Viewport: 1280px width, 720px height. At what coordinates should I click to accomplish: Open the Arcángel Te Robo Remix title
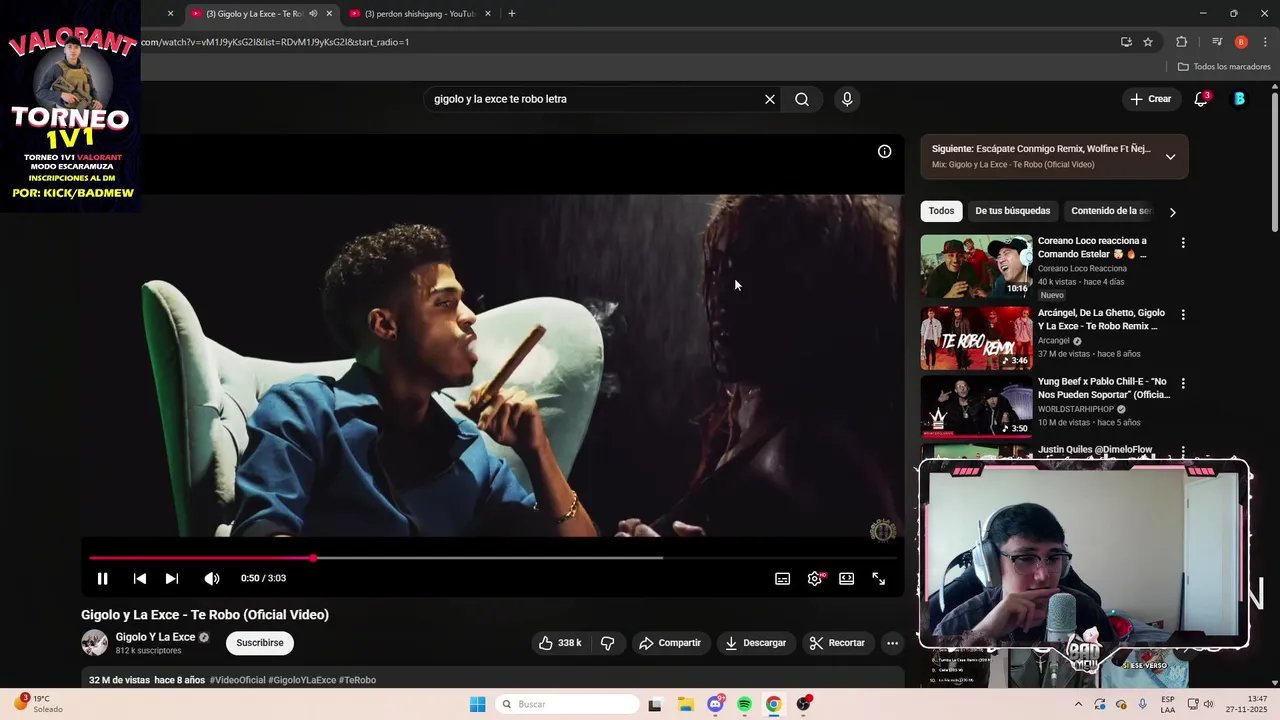click(x=1101, y=319)
